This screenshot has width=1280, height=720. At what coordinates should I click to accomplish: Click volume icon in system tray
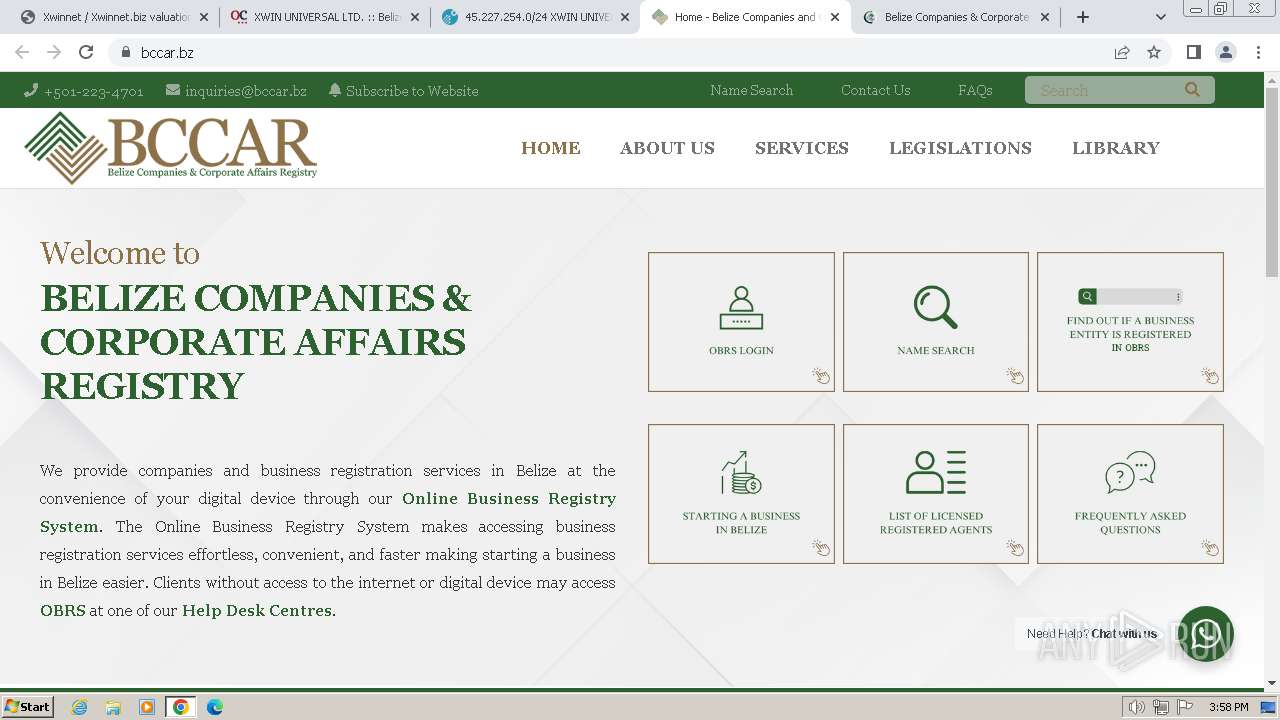[x=1137, y=707]
